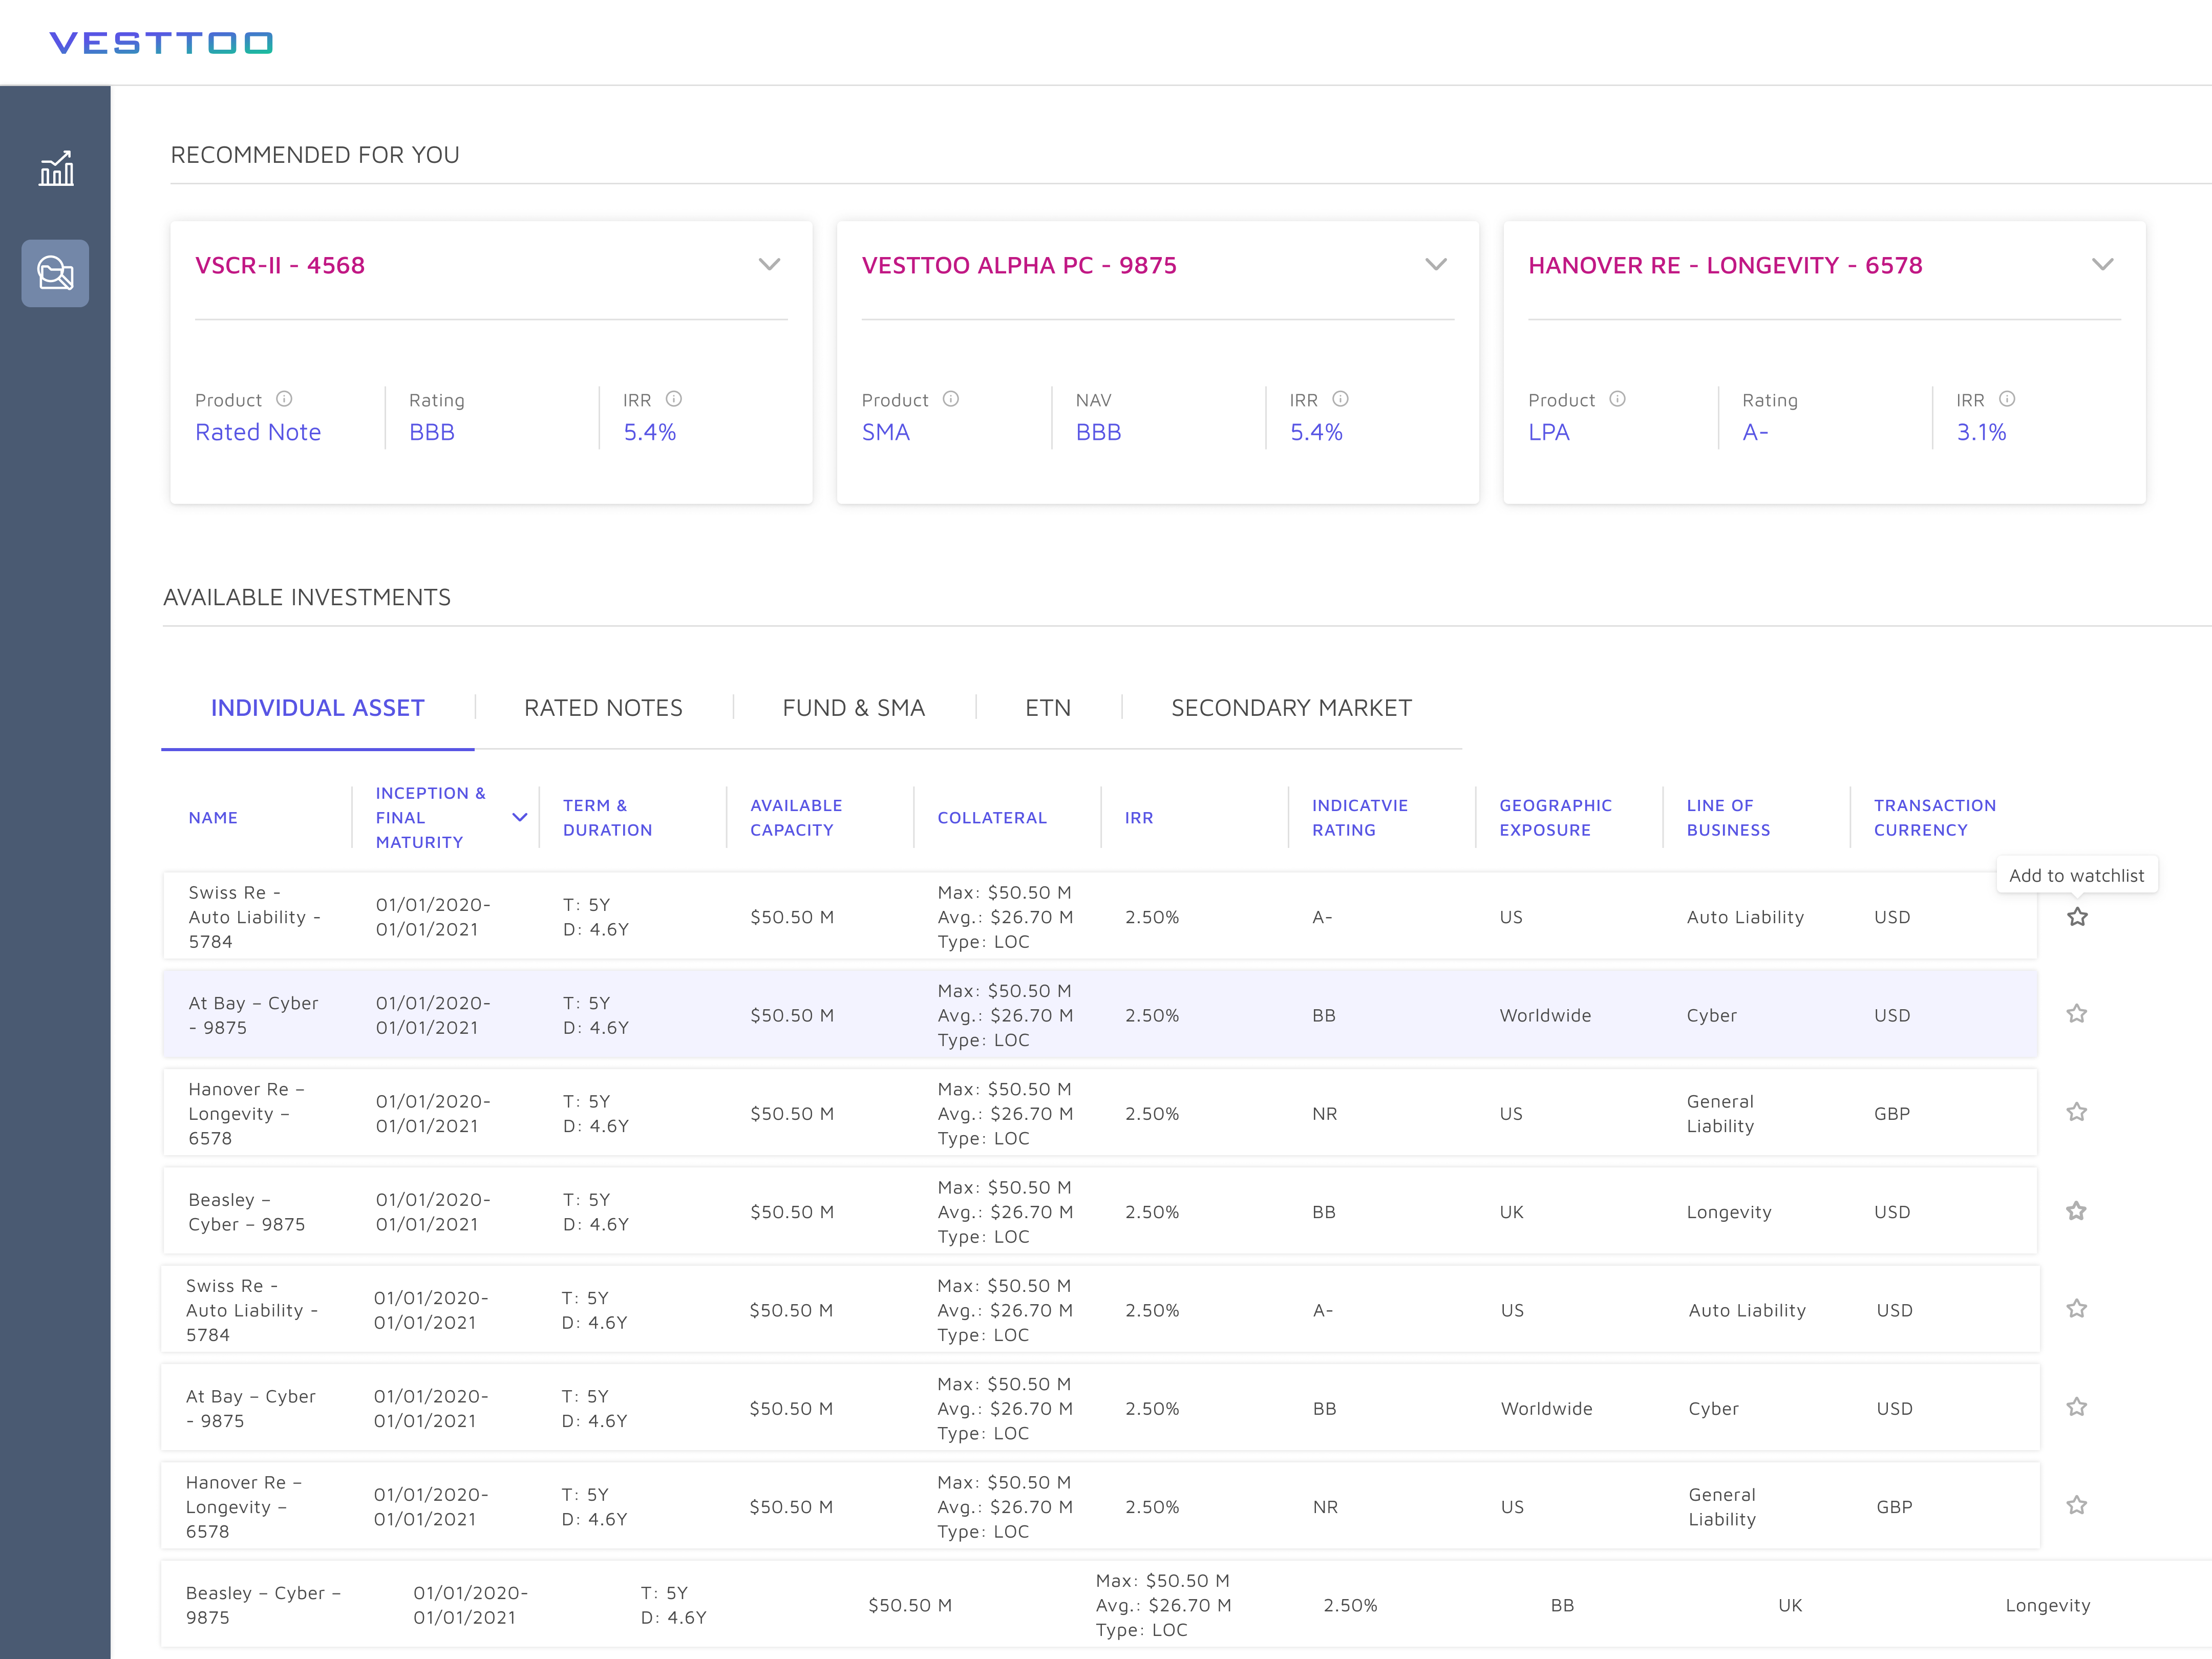The height and width of the screenshot is (1659, 2212).
Task: Star the first Hanover Re – Longevity table row
Action: pos(2077,1112)
